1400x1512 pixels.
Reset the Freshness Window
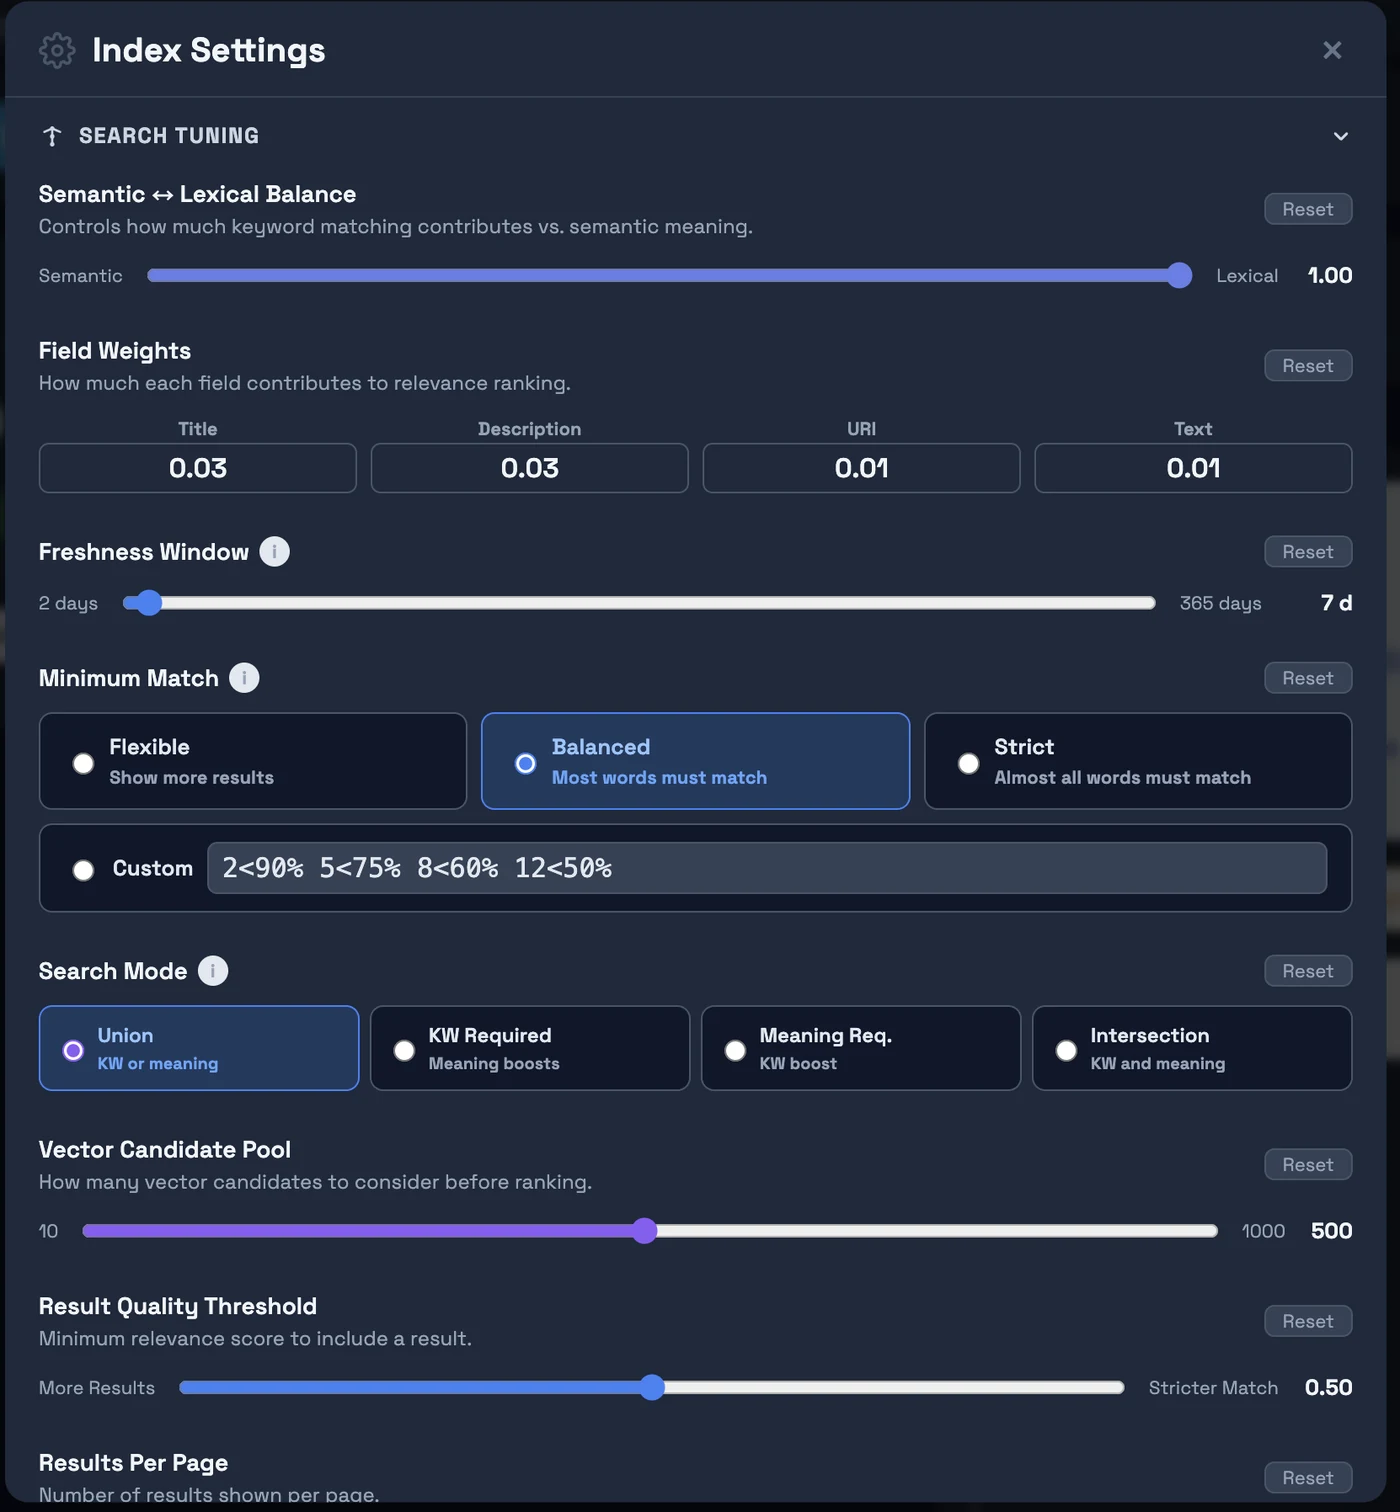pos(1308,551)
